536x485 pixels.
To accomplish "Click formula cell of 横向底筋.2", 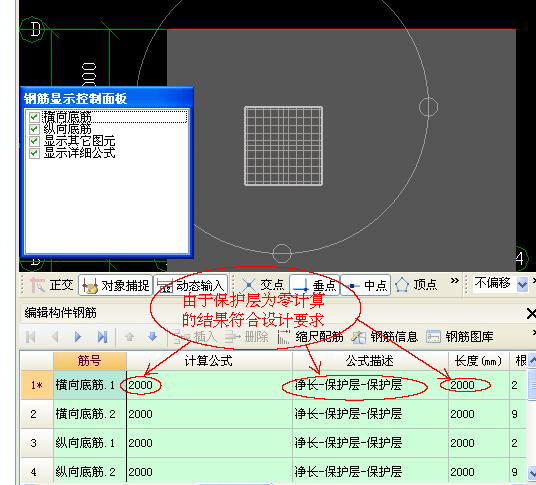I will tap(209, 414).
